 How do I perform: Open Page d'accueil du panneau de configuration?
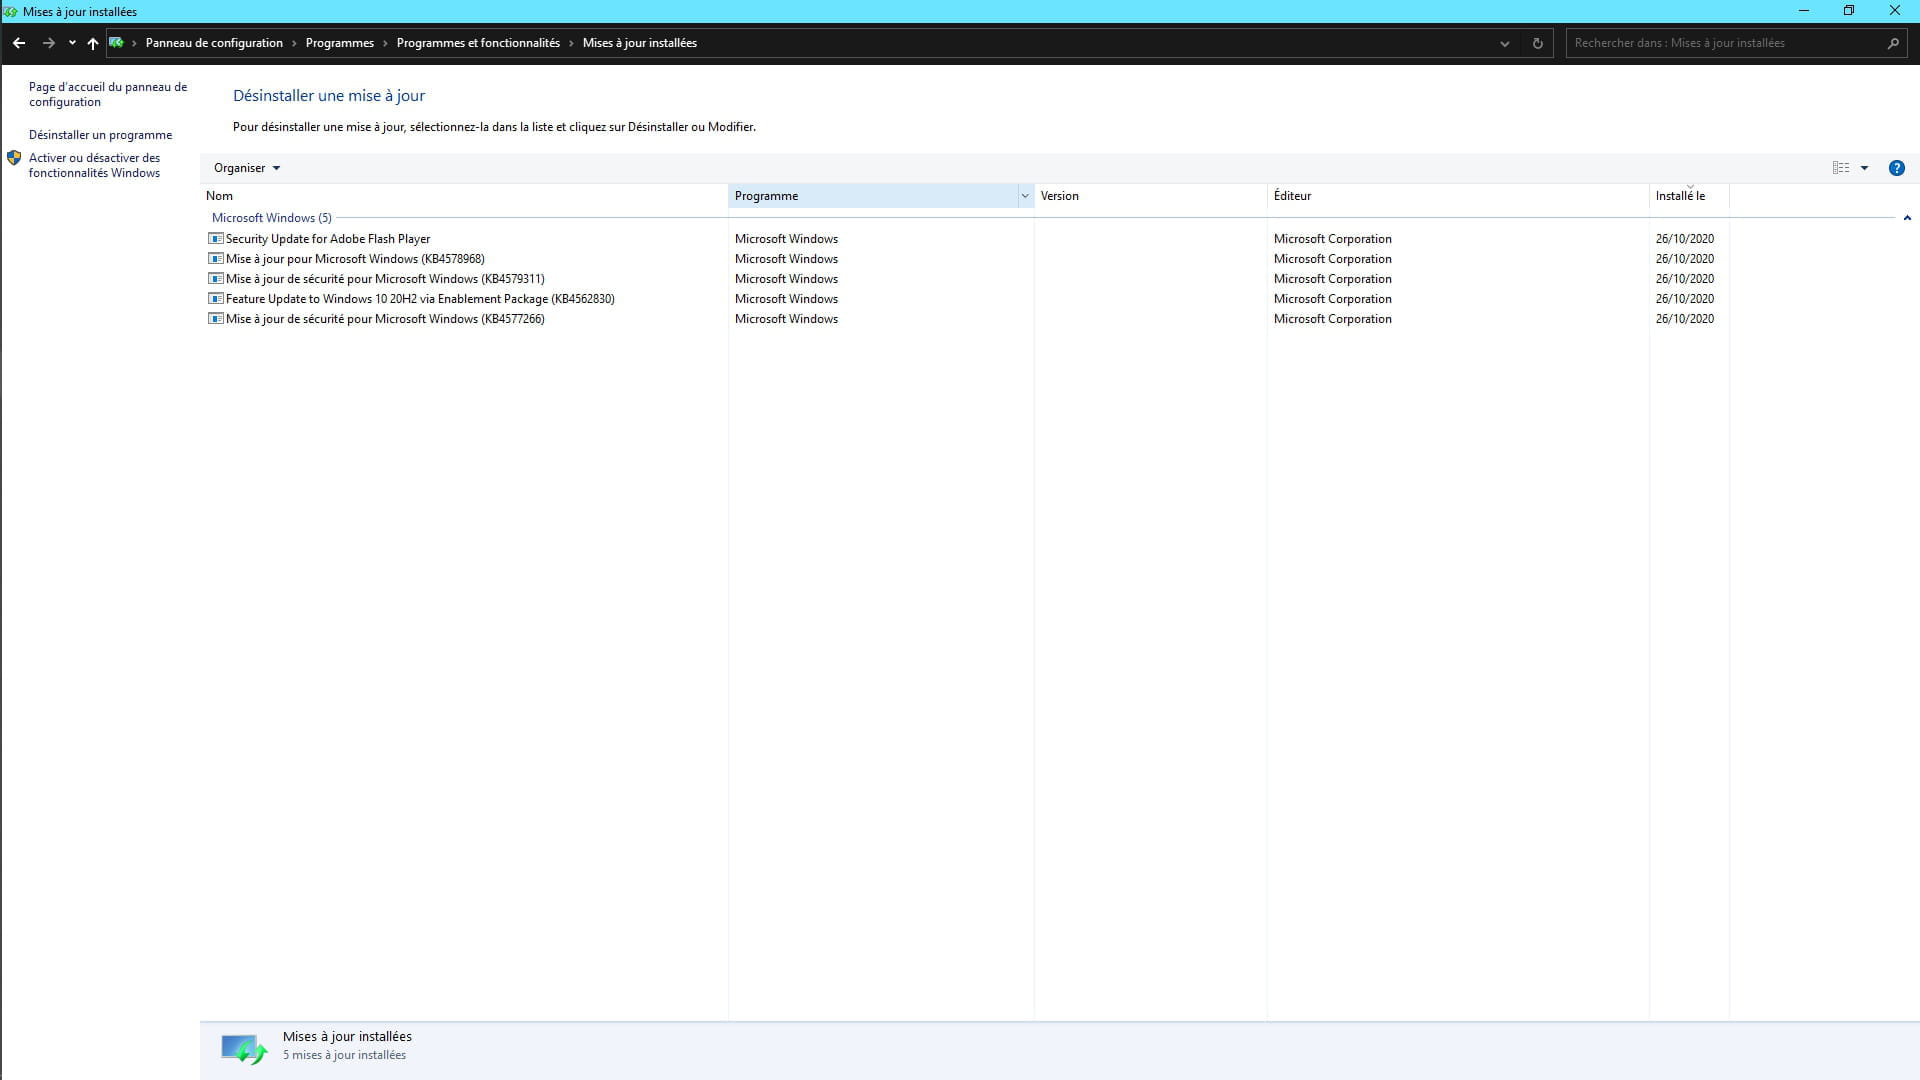pos(108,94)
